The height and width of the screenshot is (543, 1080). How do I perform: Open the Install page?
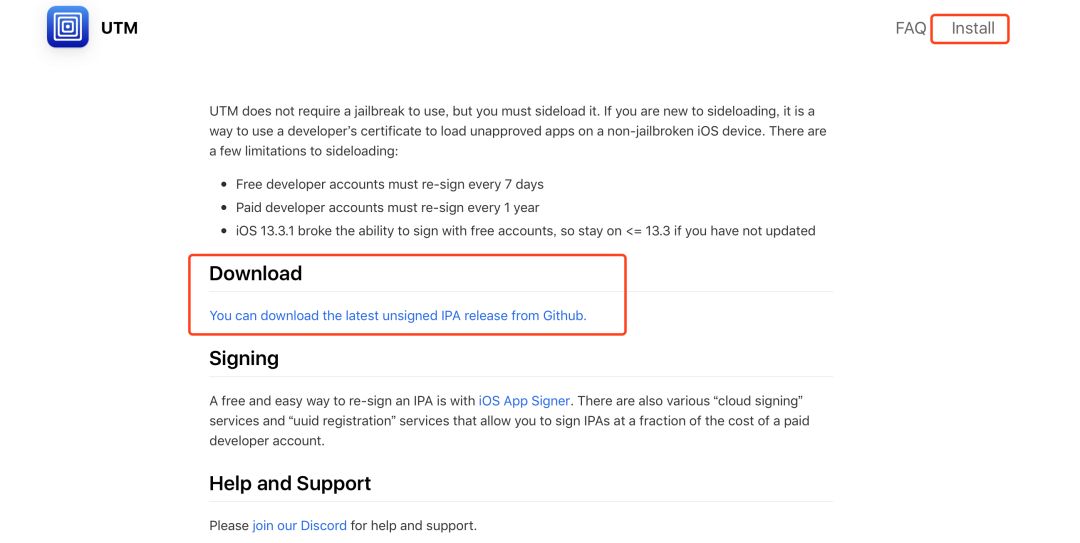click(972, 28)
